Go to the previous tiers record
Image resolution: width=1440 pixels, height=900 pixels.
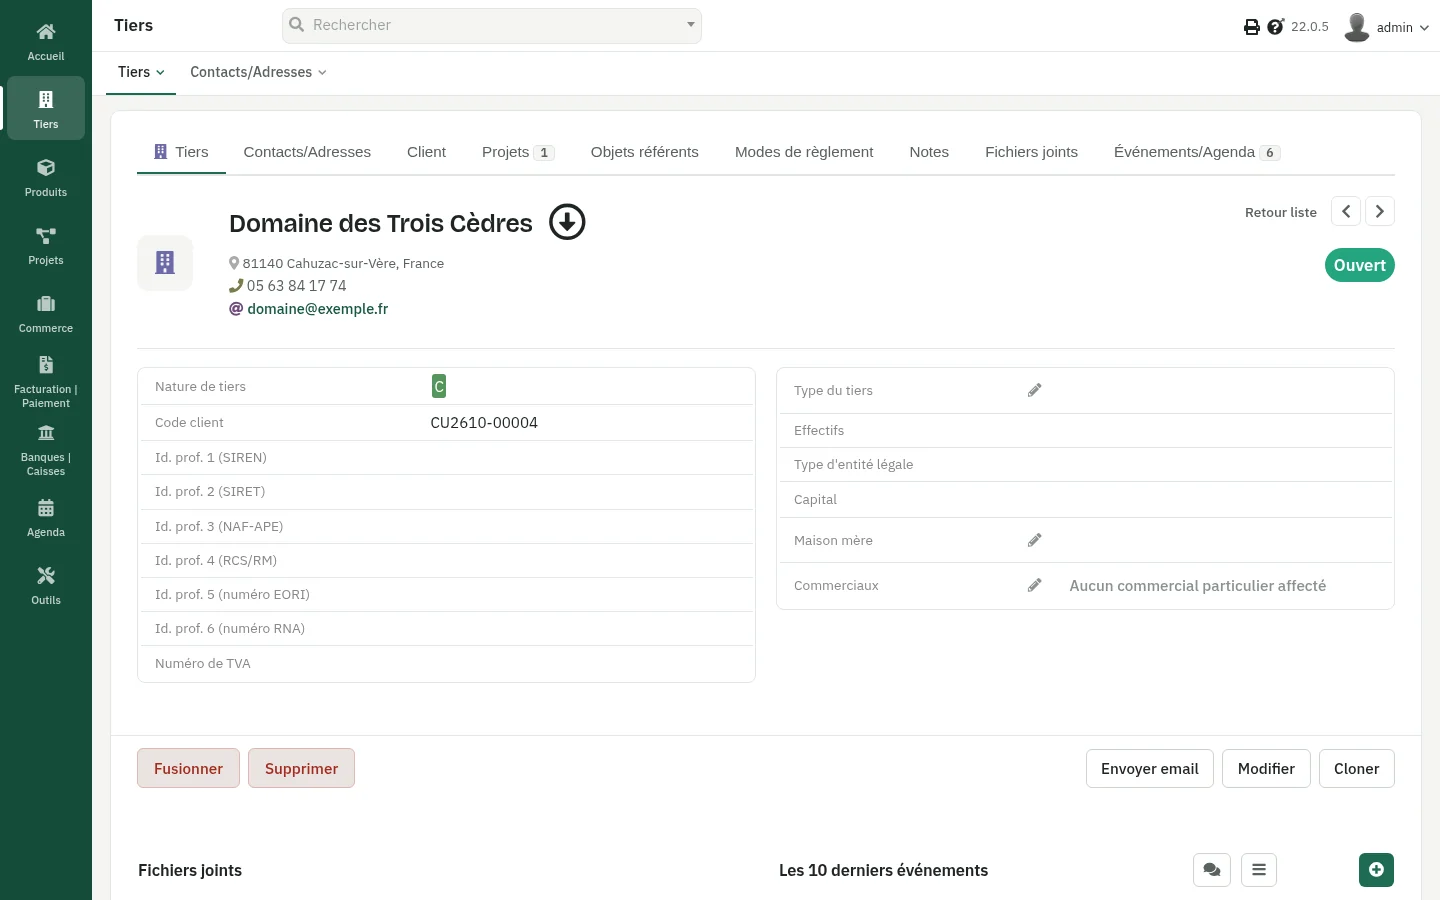[1346, 211]
